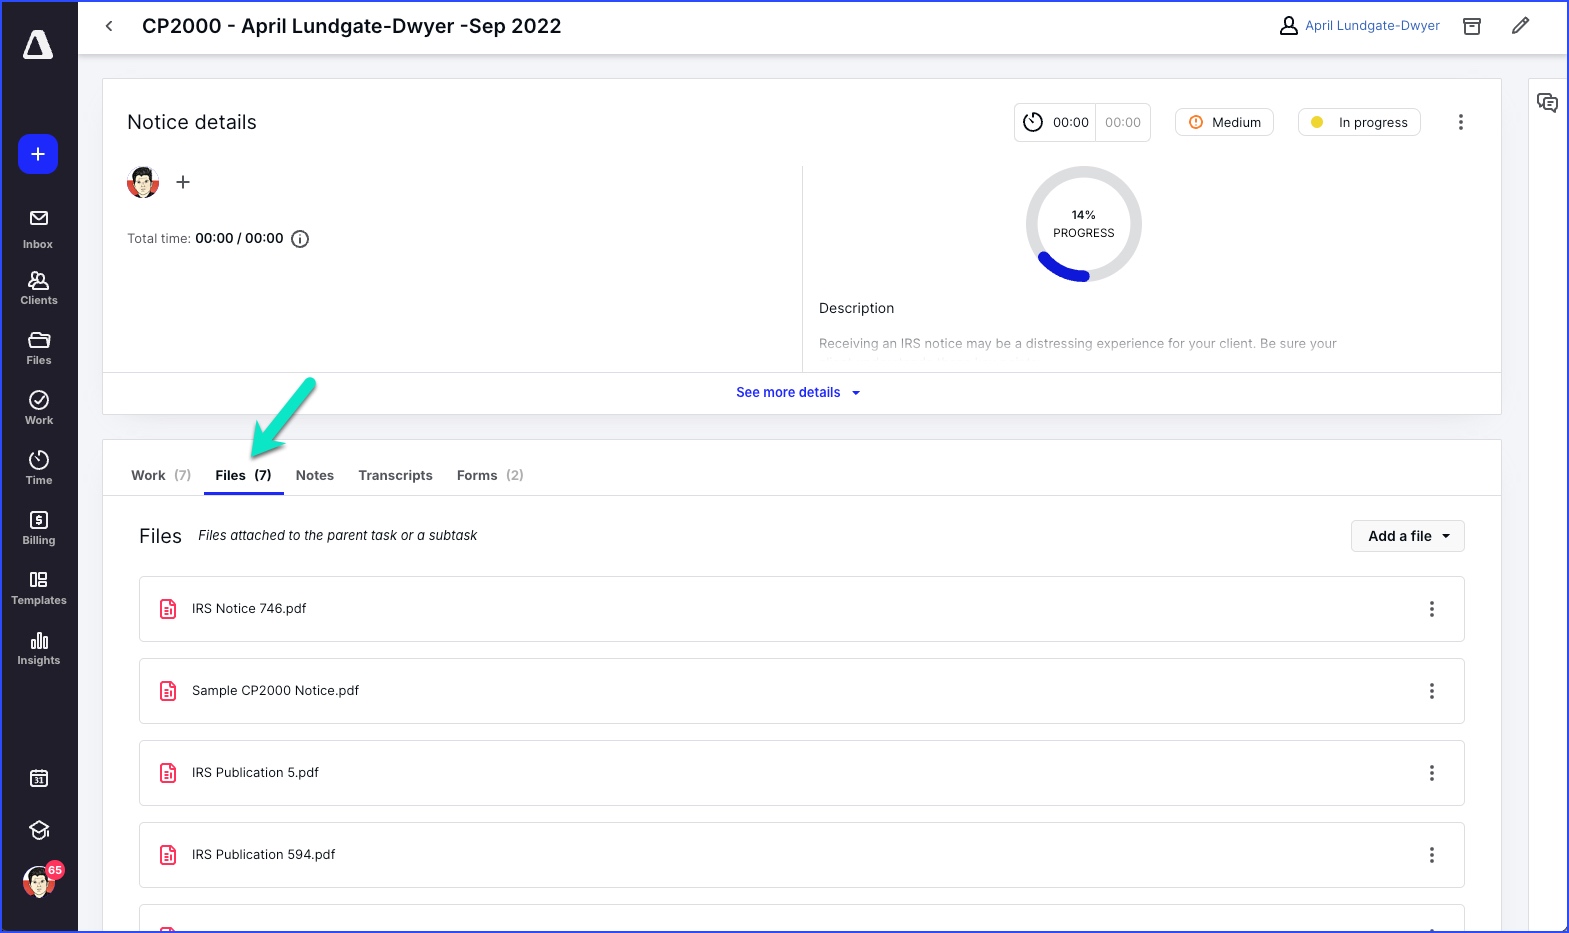Click the budgeted time field 00:00

click(x=1123, y=122)
